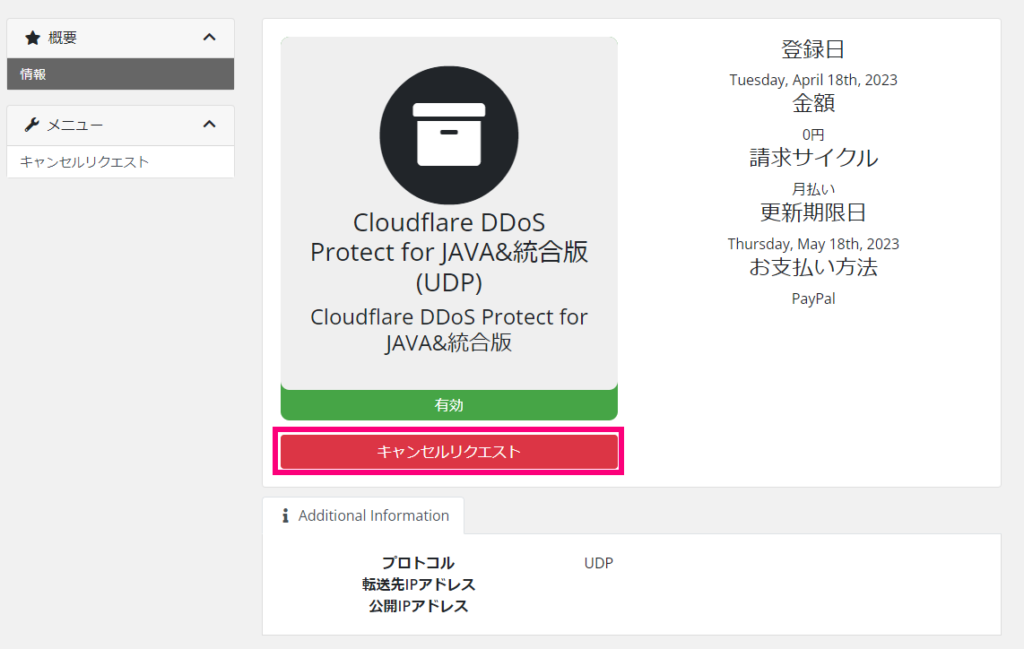Click the wrench icon beside メニュー
The height and width of the screenshot is (649, 1024).
pyautogui.click(x=32, y=125)
